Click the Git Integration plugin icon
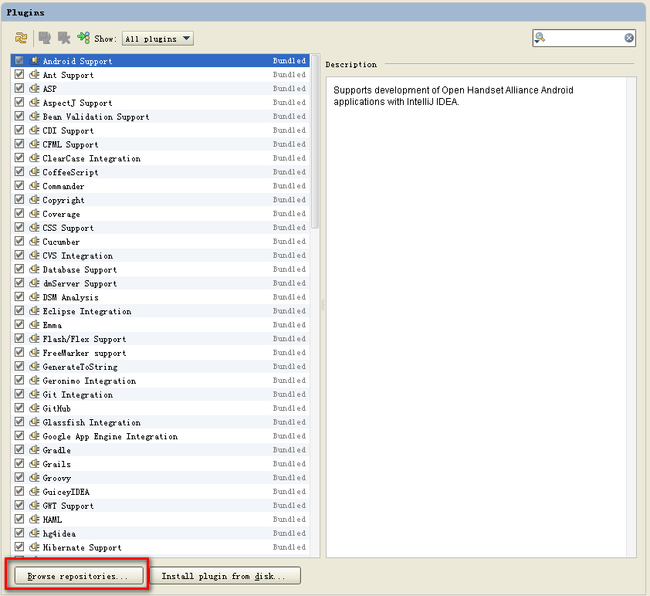Viewport: 650px width, 596px height. 34,394
